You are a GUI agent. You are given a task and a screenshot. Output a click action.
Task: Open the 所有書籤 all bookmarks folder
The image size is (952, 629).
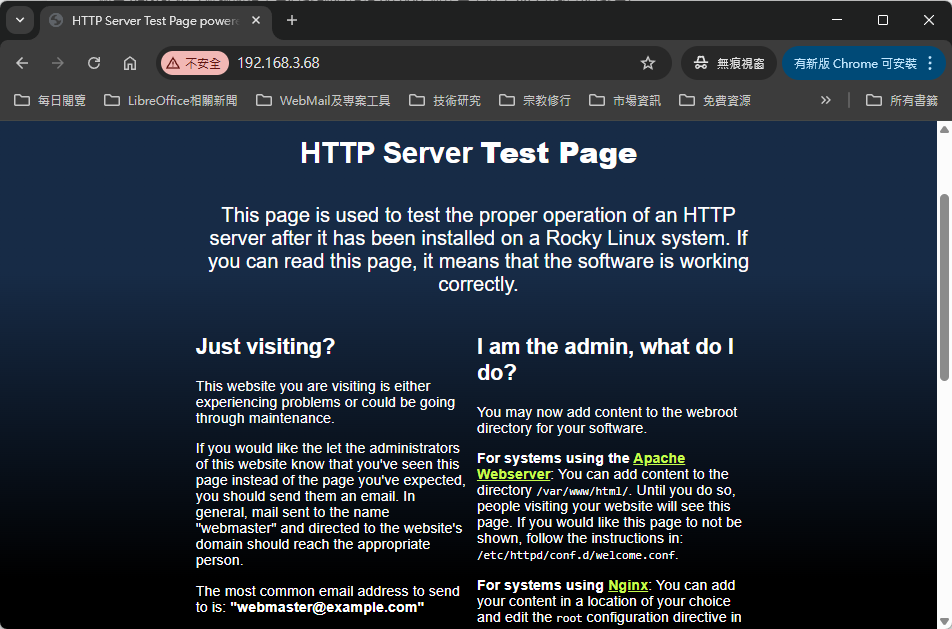click(902, 100)
